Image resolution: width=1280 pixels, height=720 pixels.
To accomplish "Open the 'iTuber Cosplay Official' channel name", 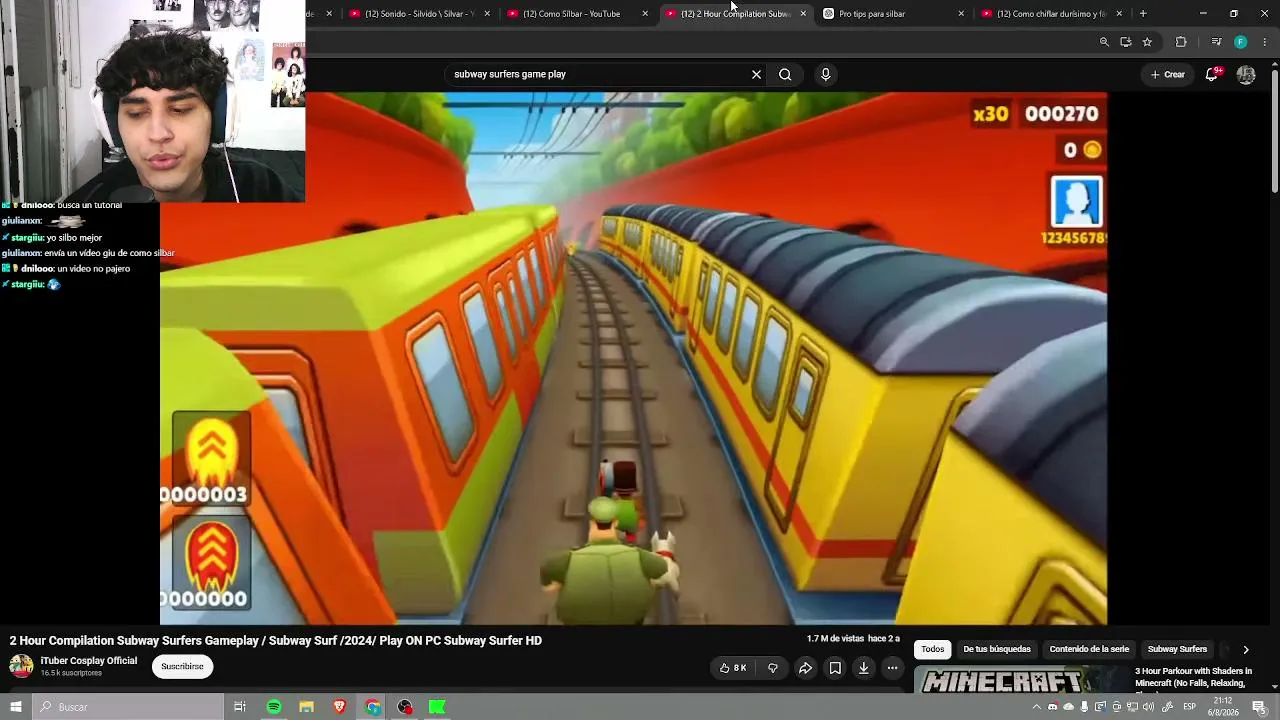I will [89, 661].
